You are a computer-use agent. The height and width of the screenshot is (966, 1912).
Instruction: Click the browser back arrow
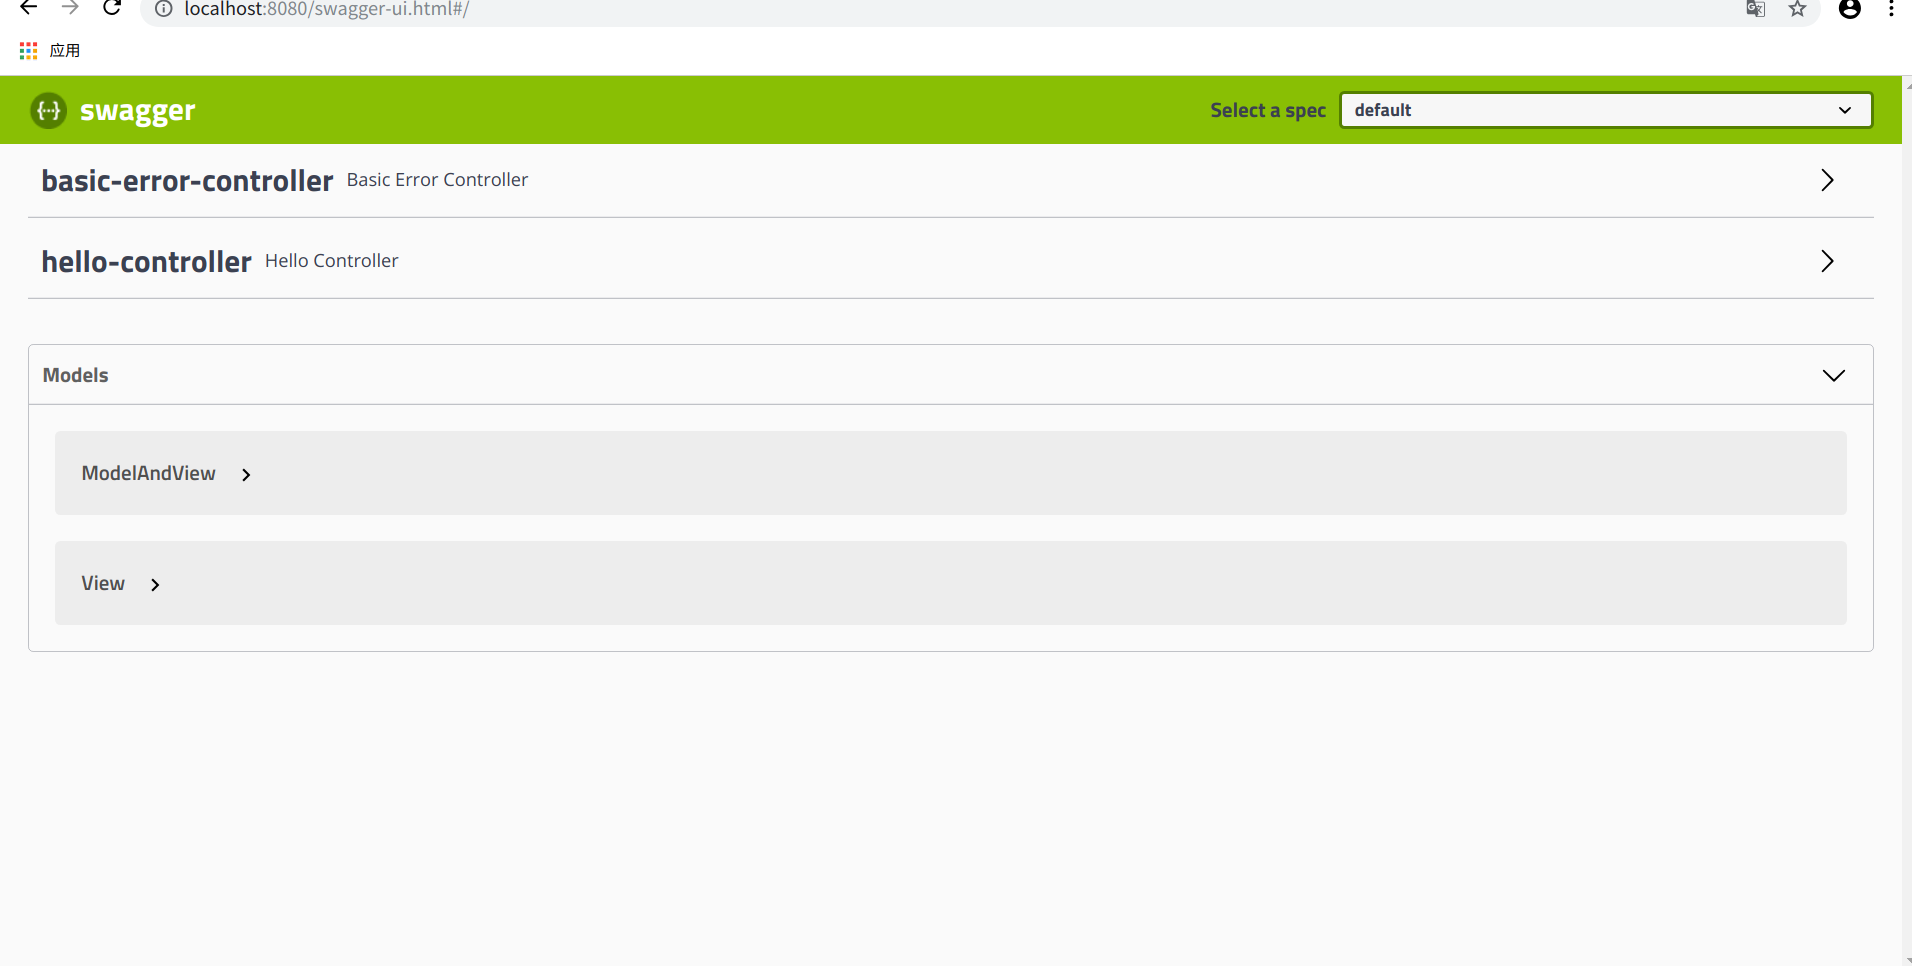(x=29, y=8)
